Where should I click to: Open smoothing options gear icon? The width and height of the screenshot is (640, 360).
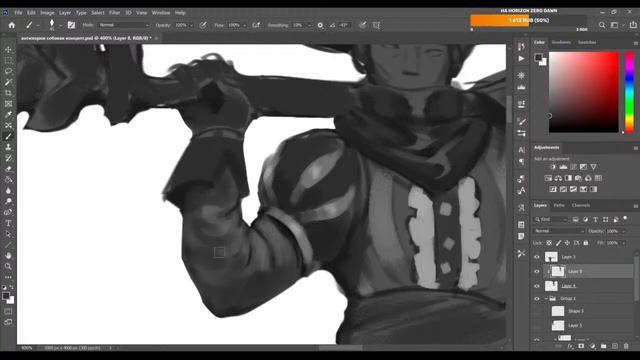(x=320, y=25)
